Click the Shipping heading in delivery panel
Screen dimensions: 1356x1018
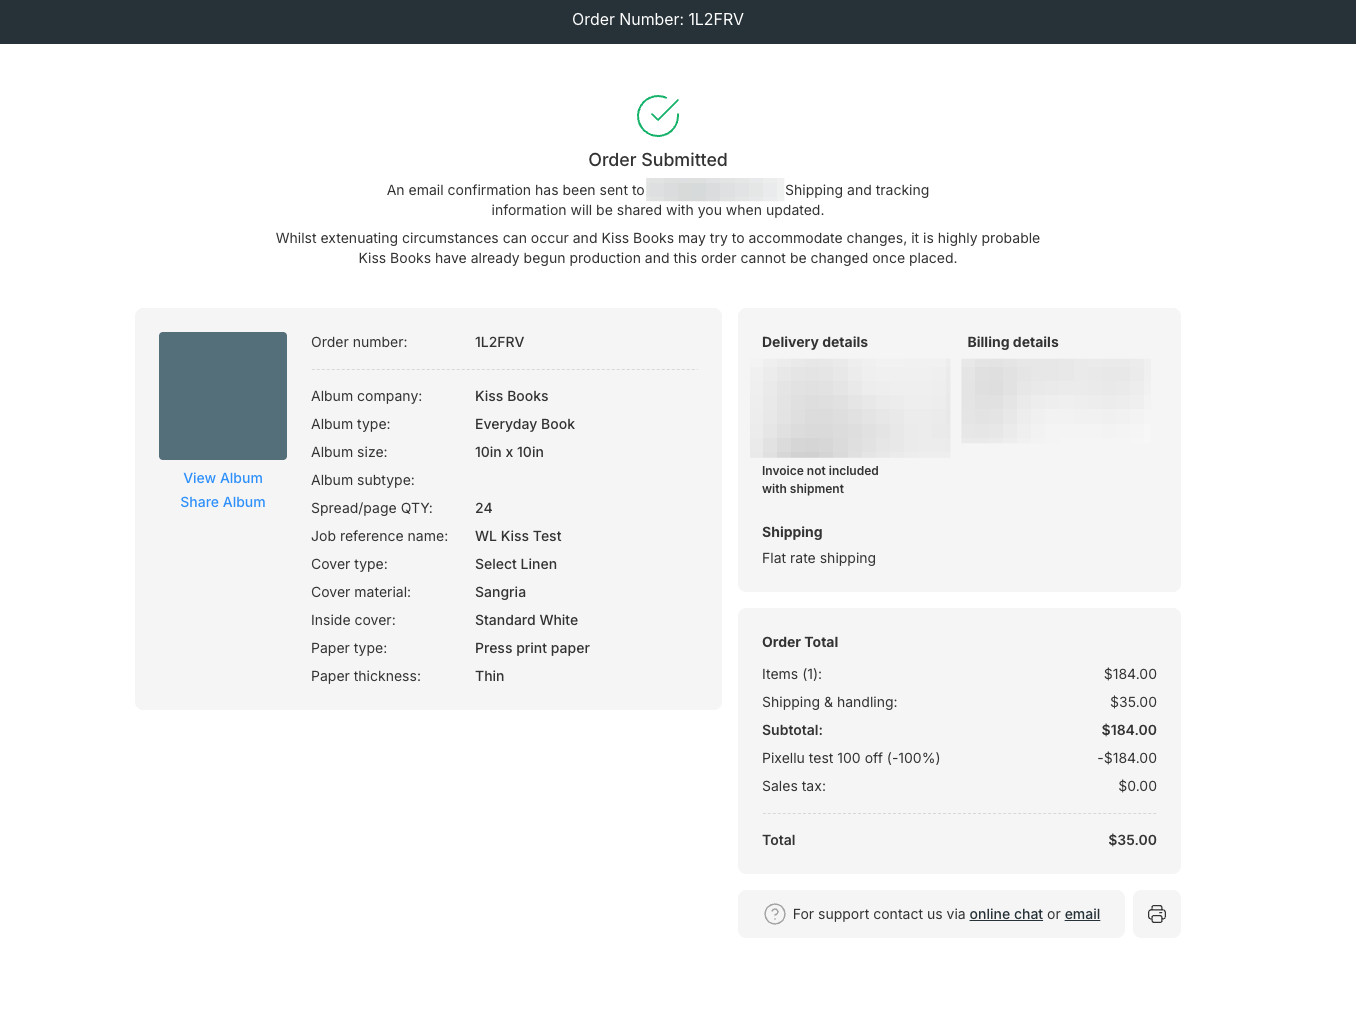(x=792, y=532)
